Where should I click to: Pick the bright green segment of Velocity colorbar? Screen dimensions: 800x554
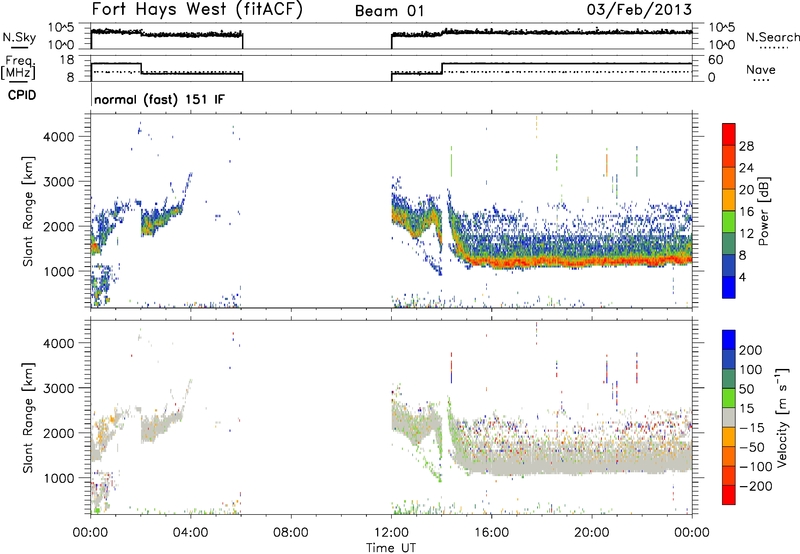click(729, 398)
